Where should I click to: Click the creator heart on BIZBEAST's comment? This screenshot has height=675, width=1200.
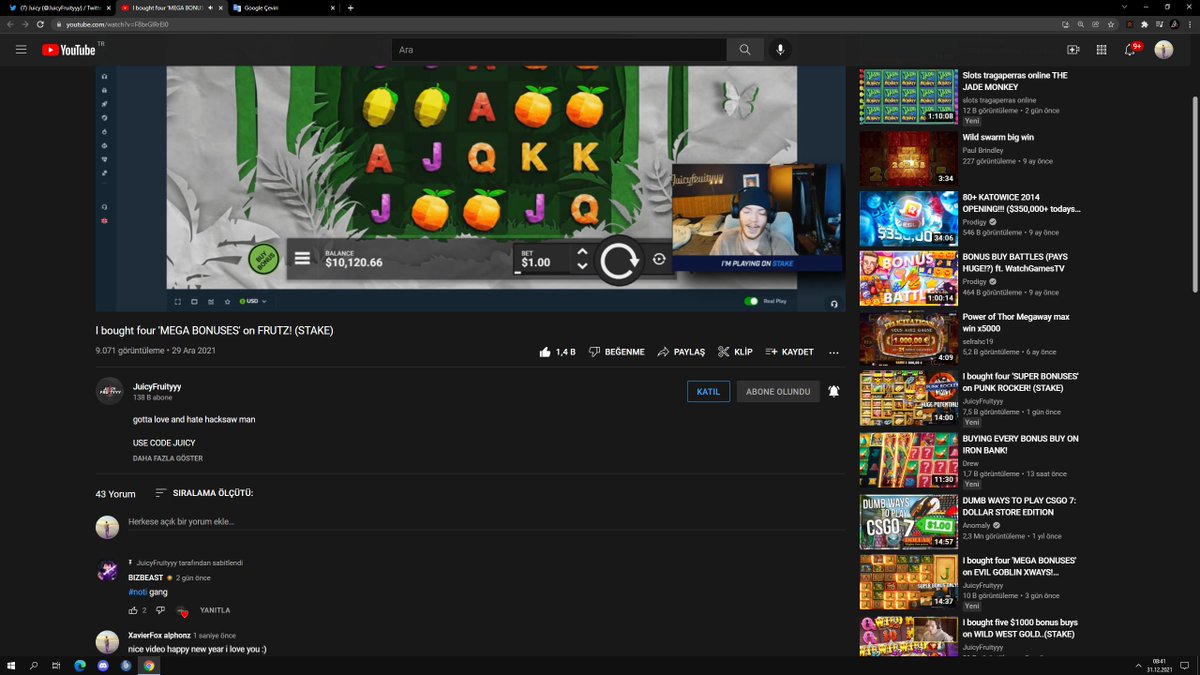click(x=182, y=611)
